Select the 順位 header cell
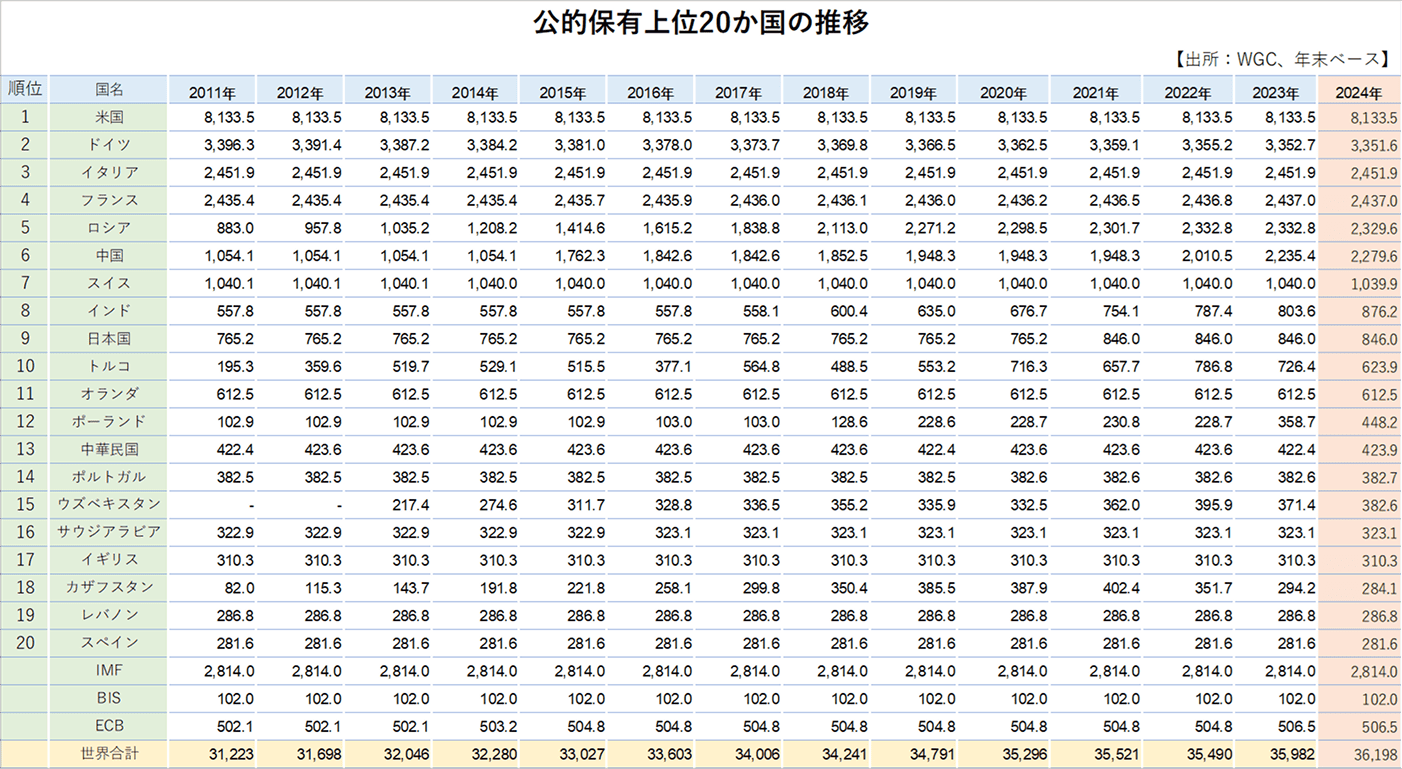Image resolution: width=1402 pixels, height=769 pixels. click(x=24, y=88)
